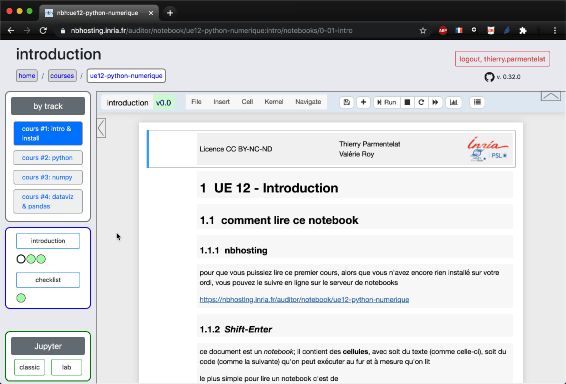This screenshot has width=566, height=384.
Task: Restart the kernel with the circular arrow icon
Action: point(421,102)
